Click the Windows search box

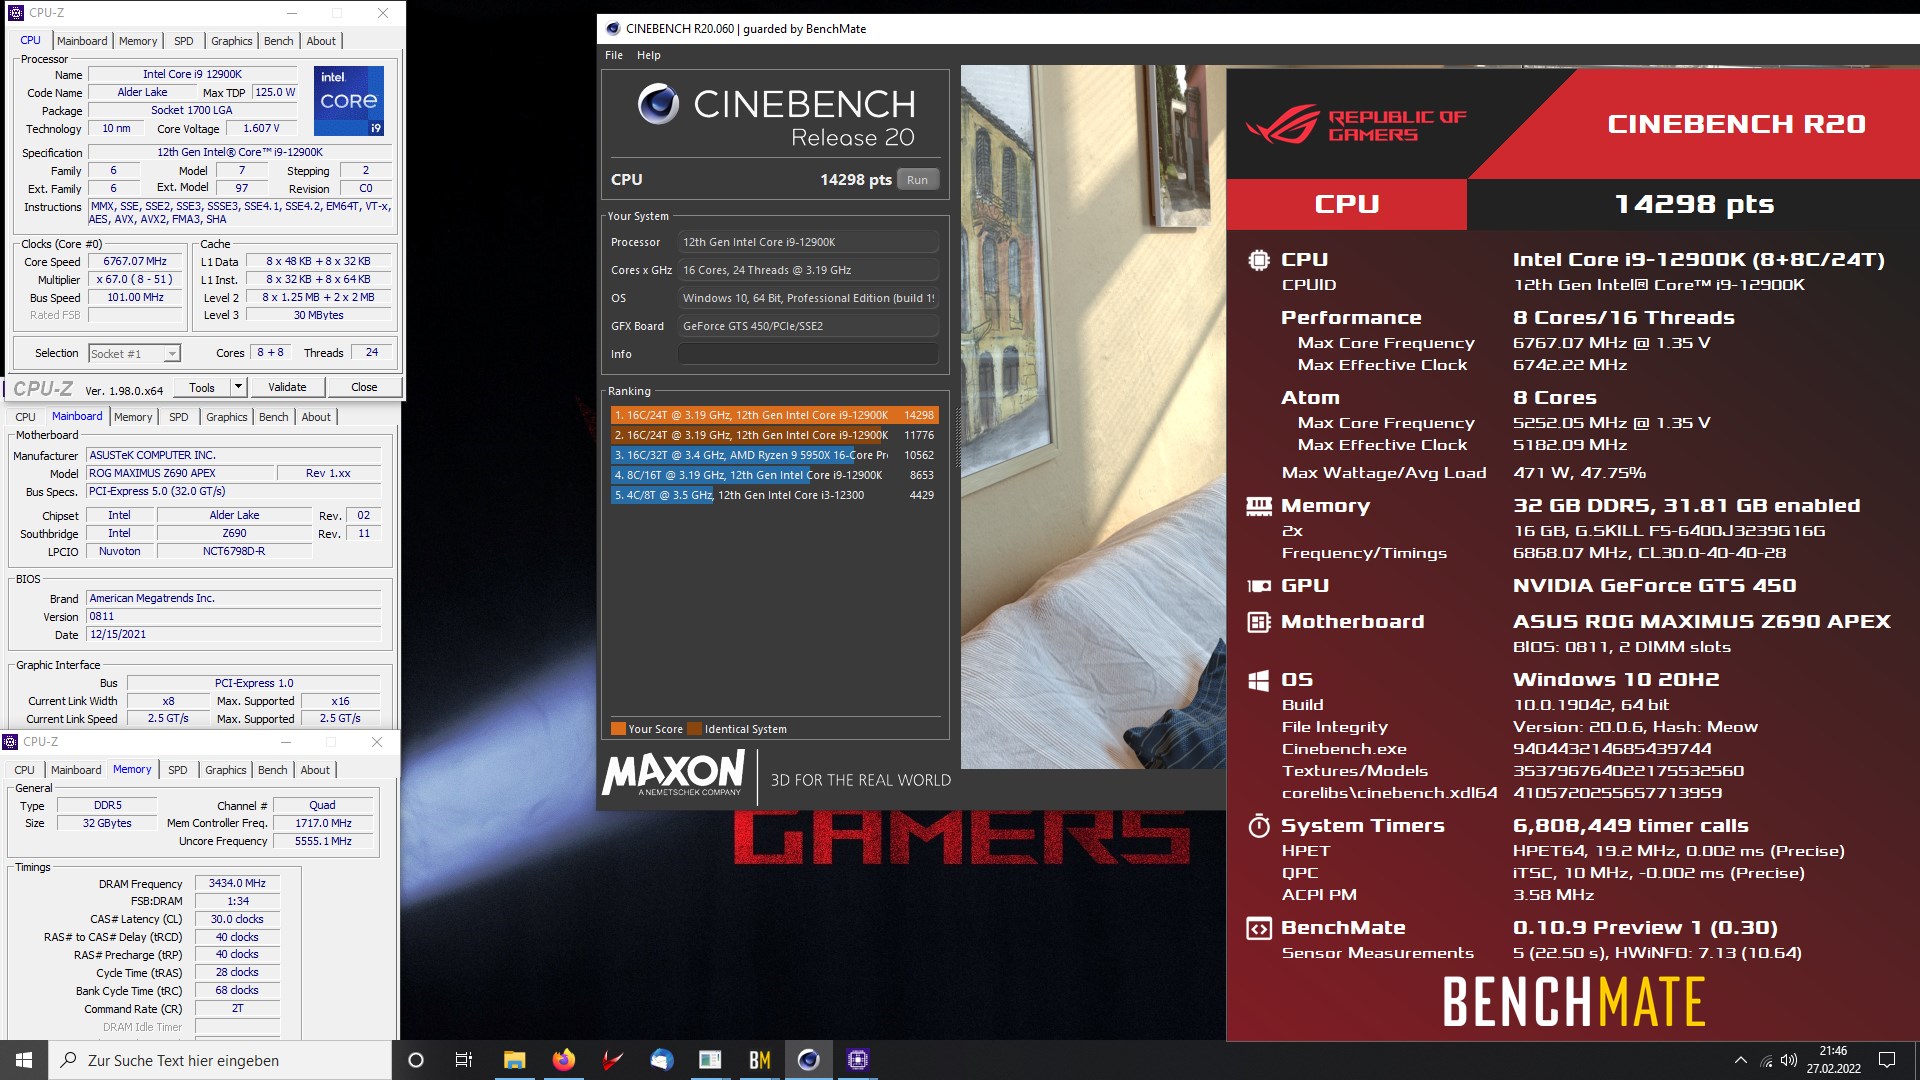[x=219, y=1060]
